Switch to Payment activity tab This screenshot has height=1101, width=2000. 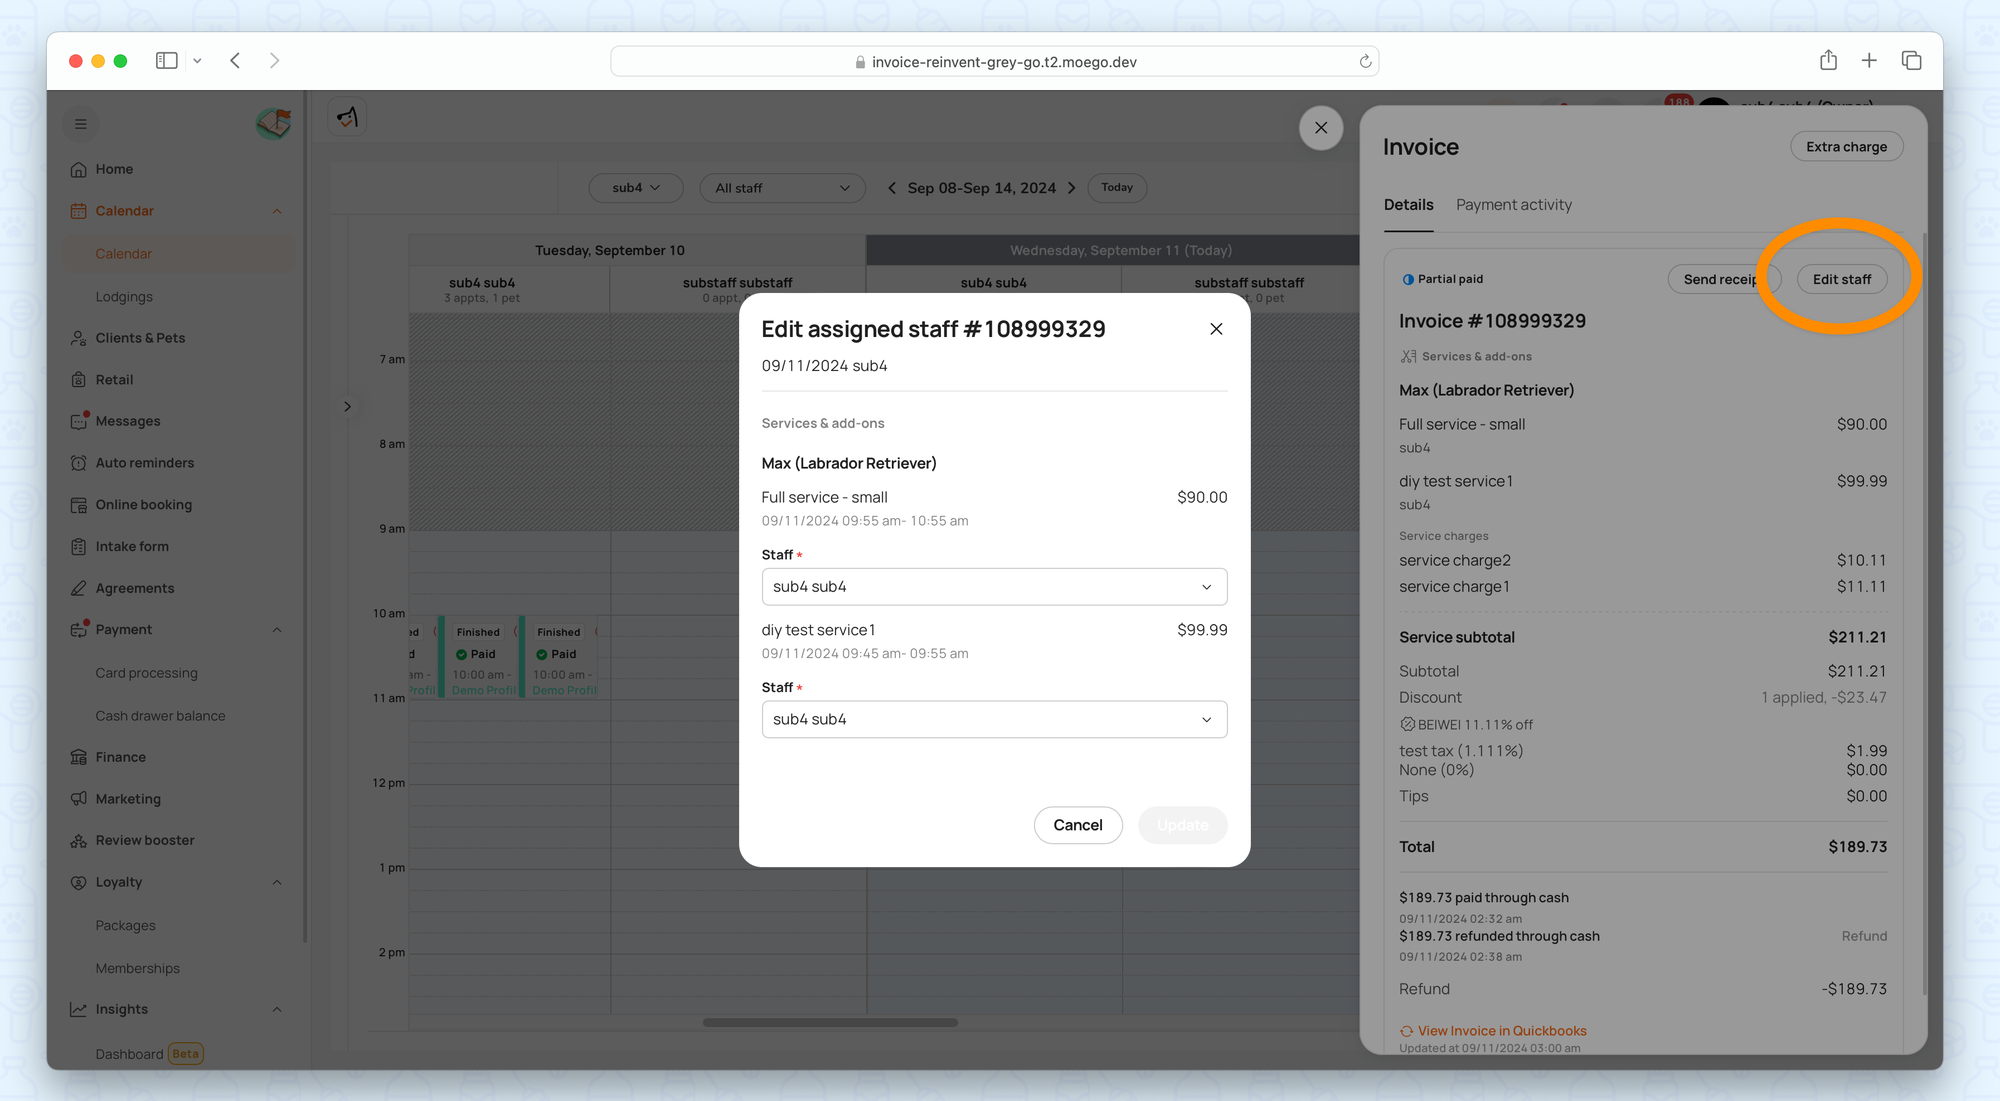point(1513,205)
